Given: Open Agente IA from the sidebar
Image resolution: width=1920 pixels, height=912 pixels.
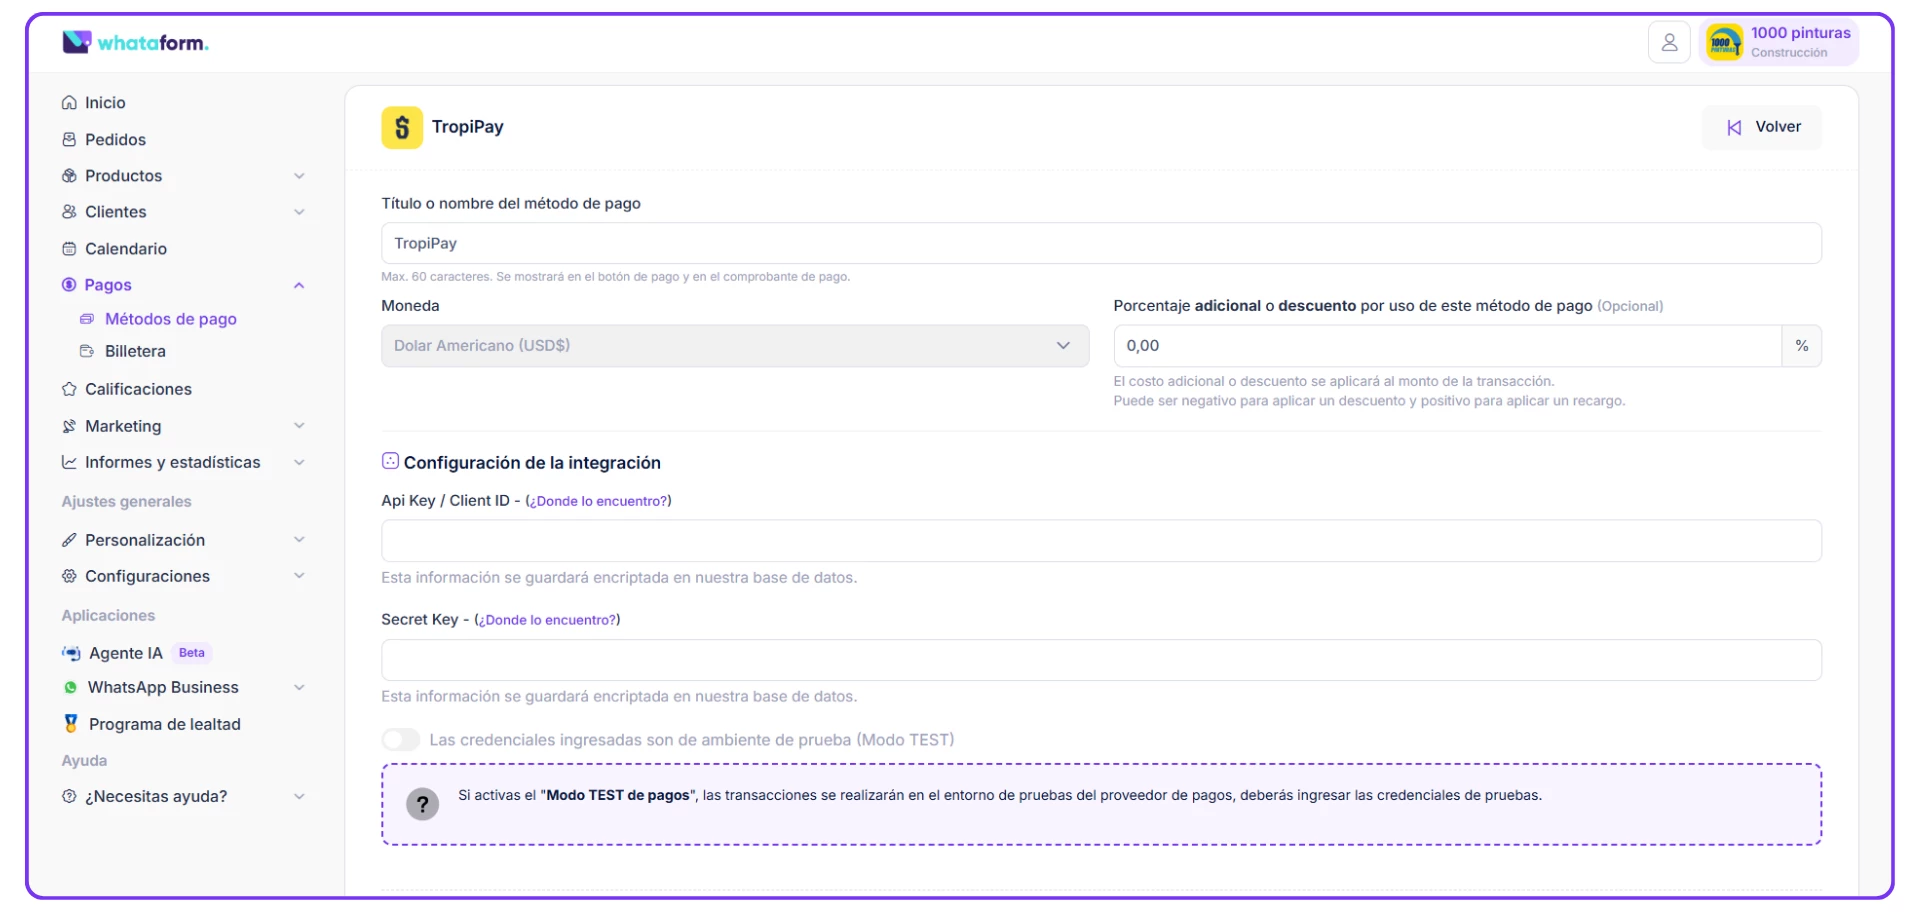Looking at the screenshot, I should click(x=125, y=653).
